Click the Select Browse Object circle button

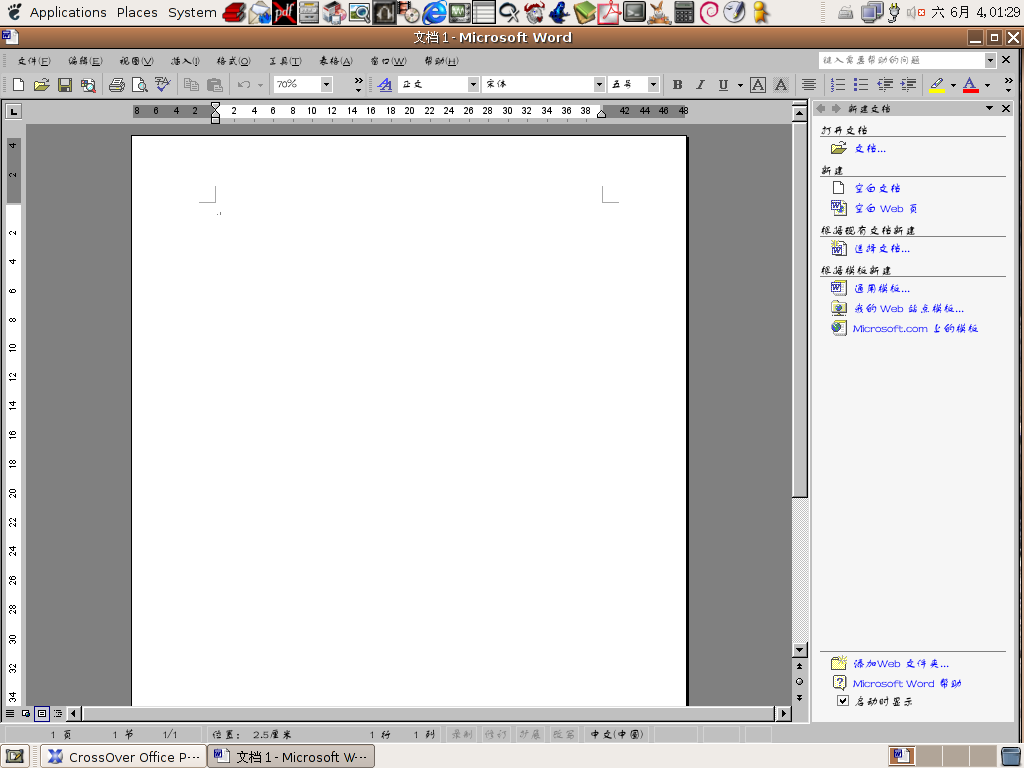pyautogui.click(x=799, y=682)
